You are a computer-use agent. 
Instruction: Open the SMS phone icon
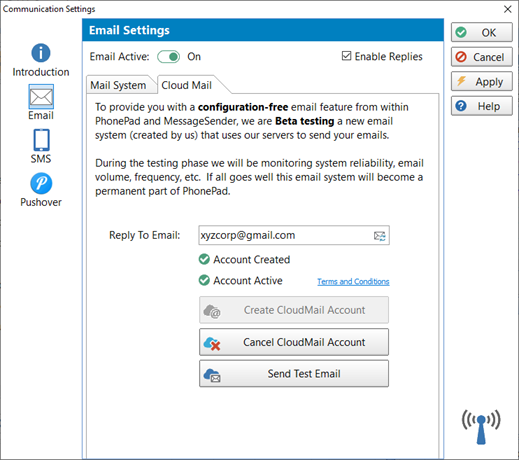point(41,140)
